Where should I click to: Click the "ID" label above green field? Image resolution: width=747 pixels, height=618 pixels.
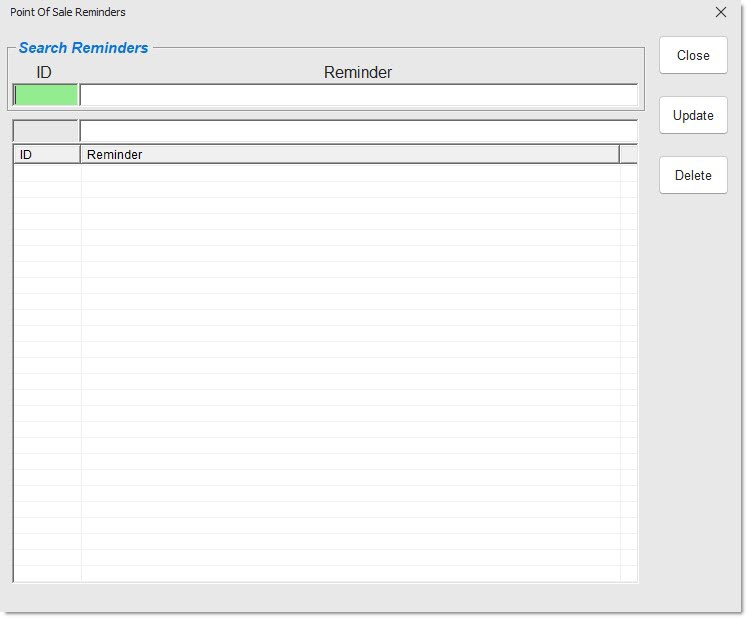(44, 72)
